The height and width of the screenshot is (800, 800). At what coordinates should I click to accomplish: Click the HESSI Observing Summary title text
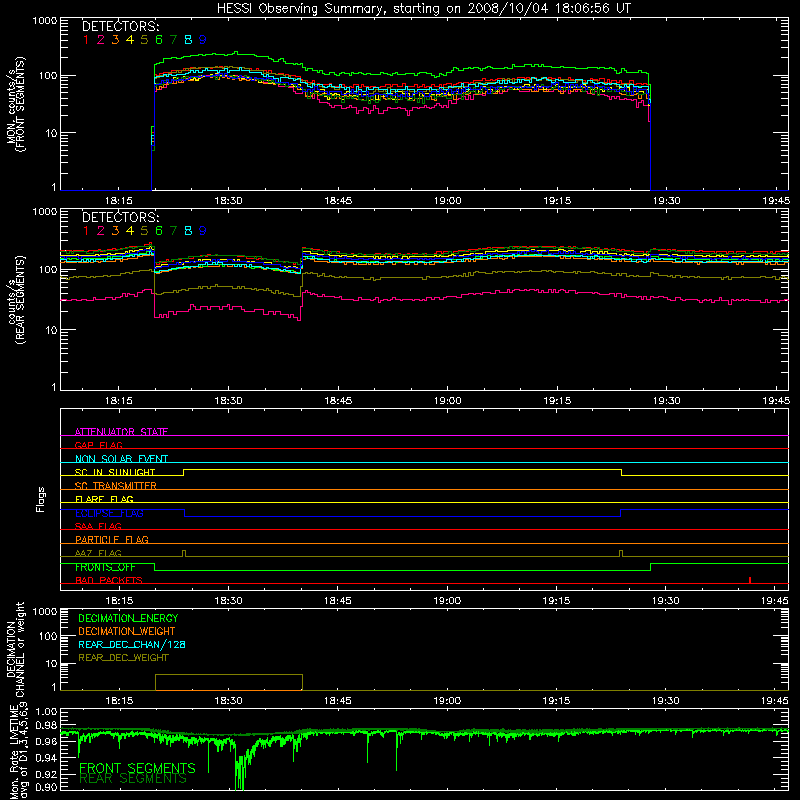coord(424,9)
